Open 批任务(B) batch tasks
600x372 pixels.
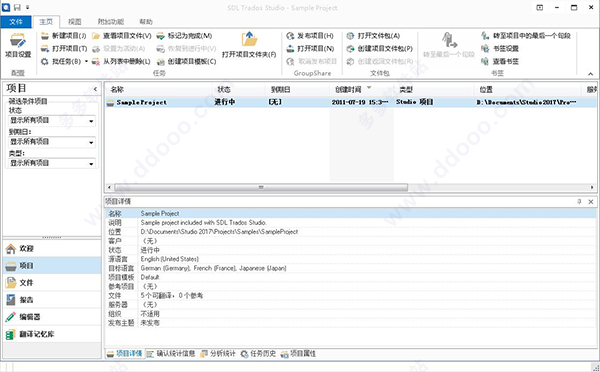pyautogui.click(x=61, y=61)
